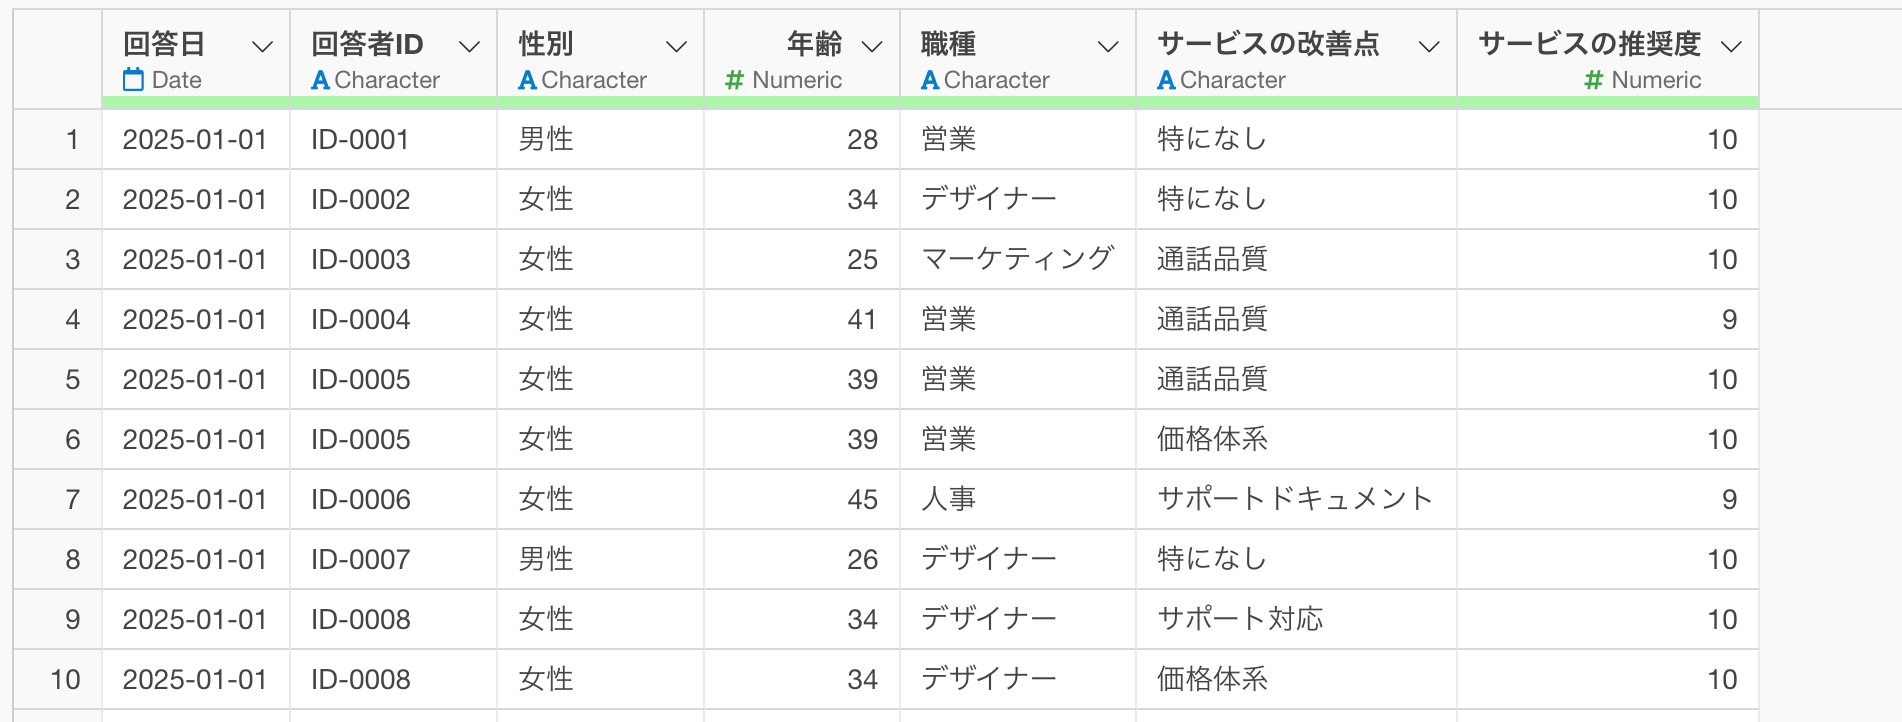Image resolution: width=1902 pixels, height=722 pixels.
Task: Expand the 性別 column menu arrow
Action: (677, 46)
